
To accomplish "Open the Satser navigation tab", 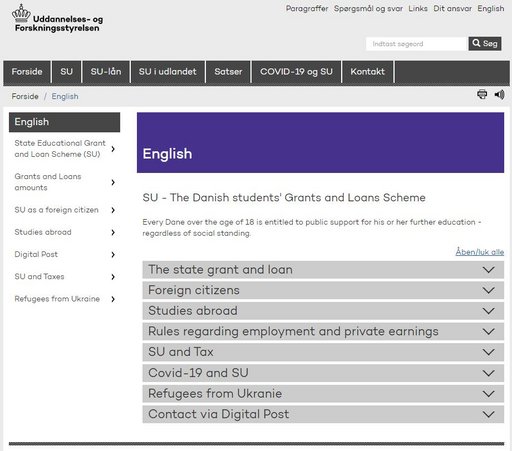I will pyautogui.click(x=228, y=72).
